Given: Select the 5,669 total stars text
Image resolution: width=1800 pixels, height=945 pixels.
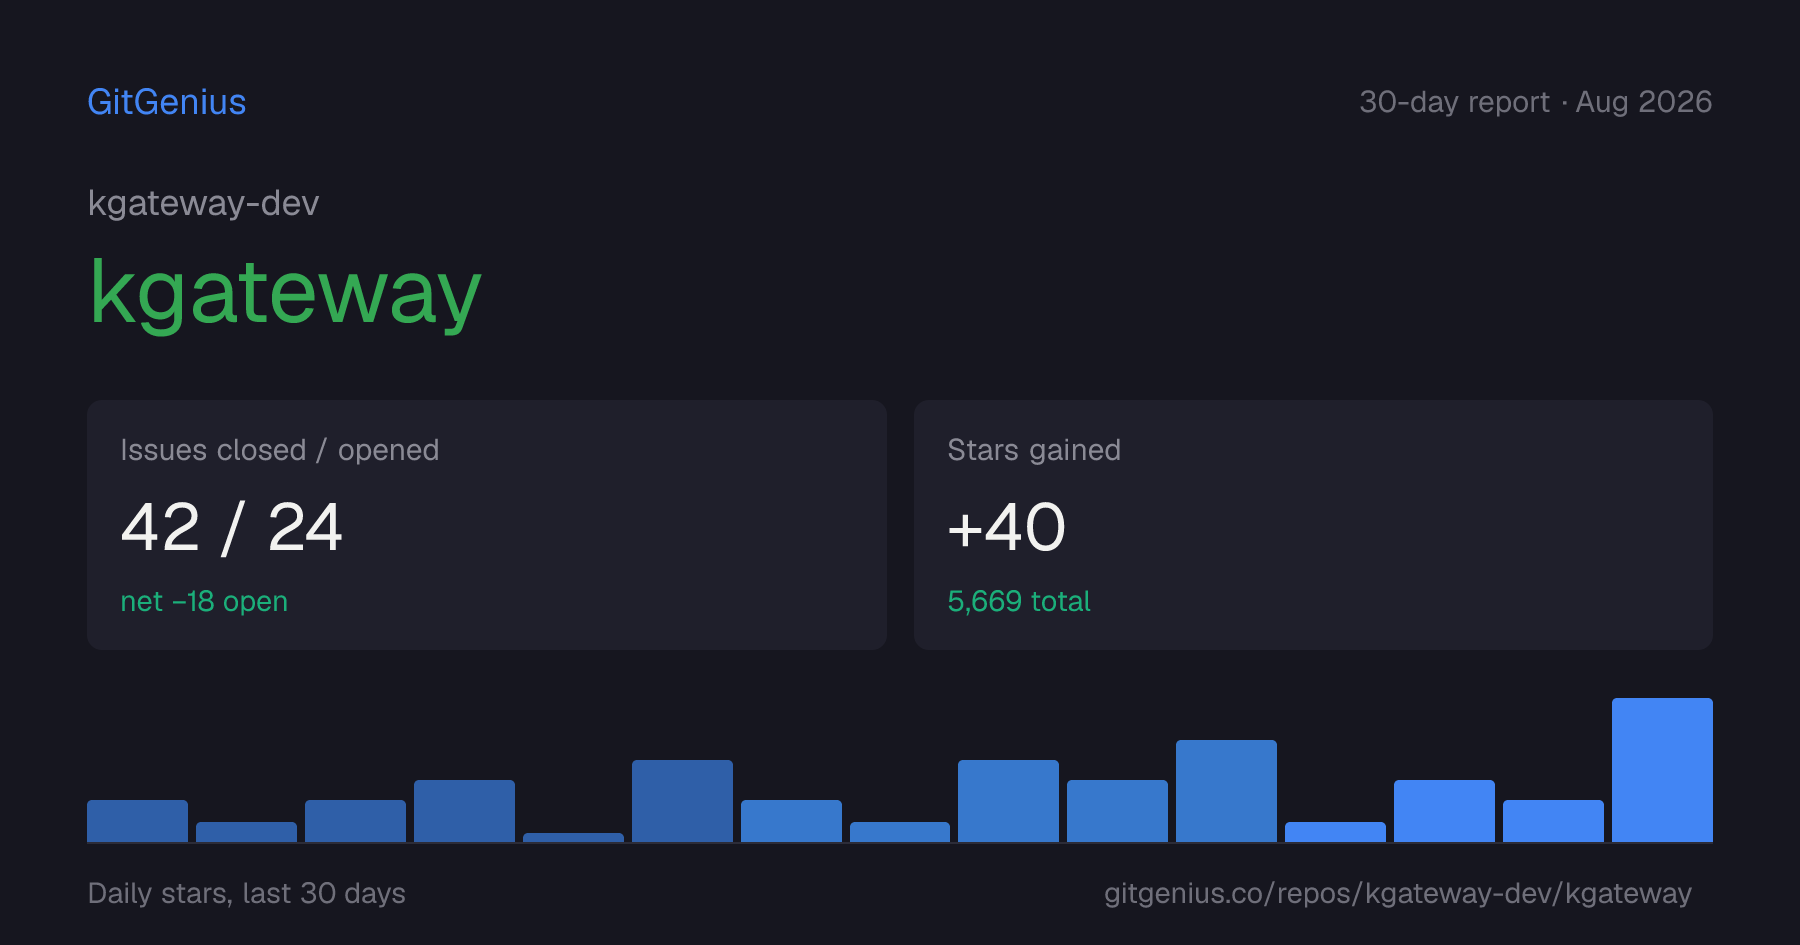Looking at the screenshot, I should [1018, 601].
